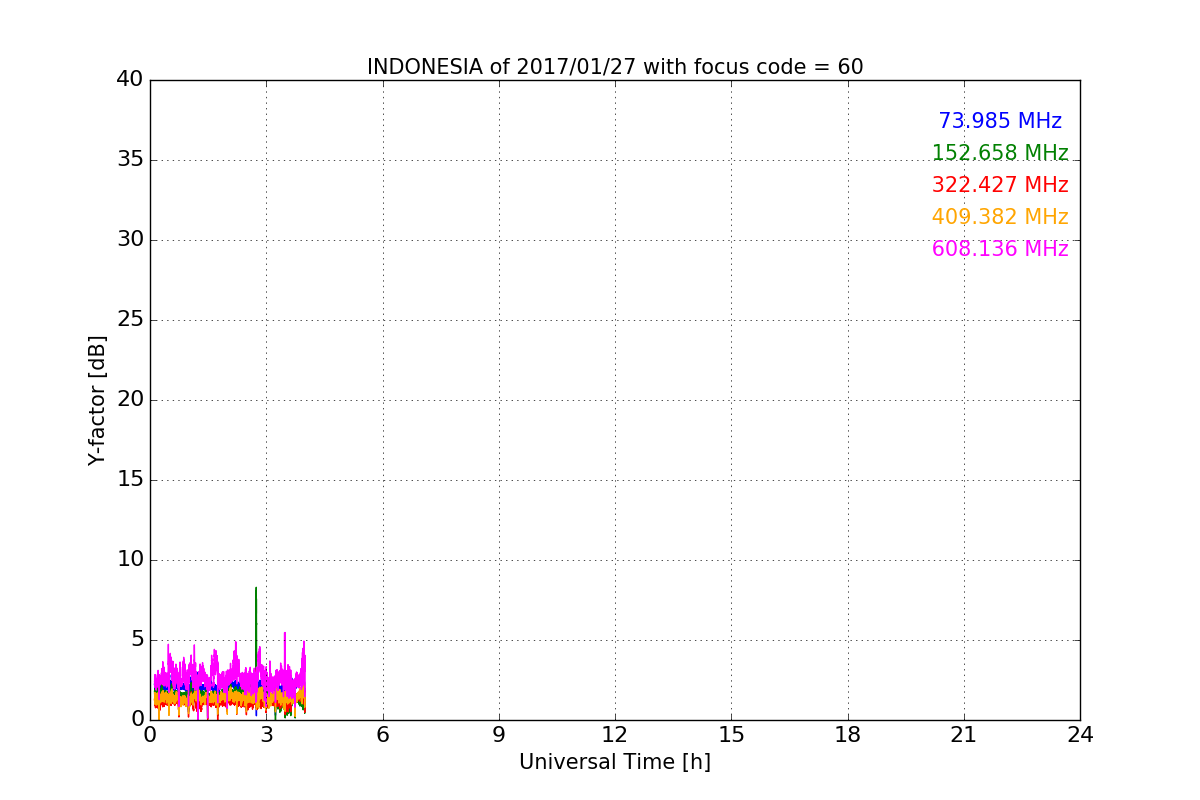Select the 152.658 MHz legend label
This screenshot has height=800, width=1200.
(1000, 153)
